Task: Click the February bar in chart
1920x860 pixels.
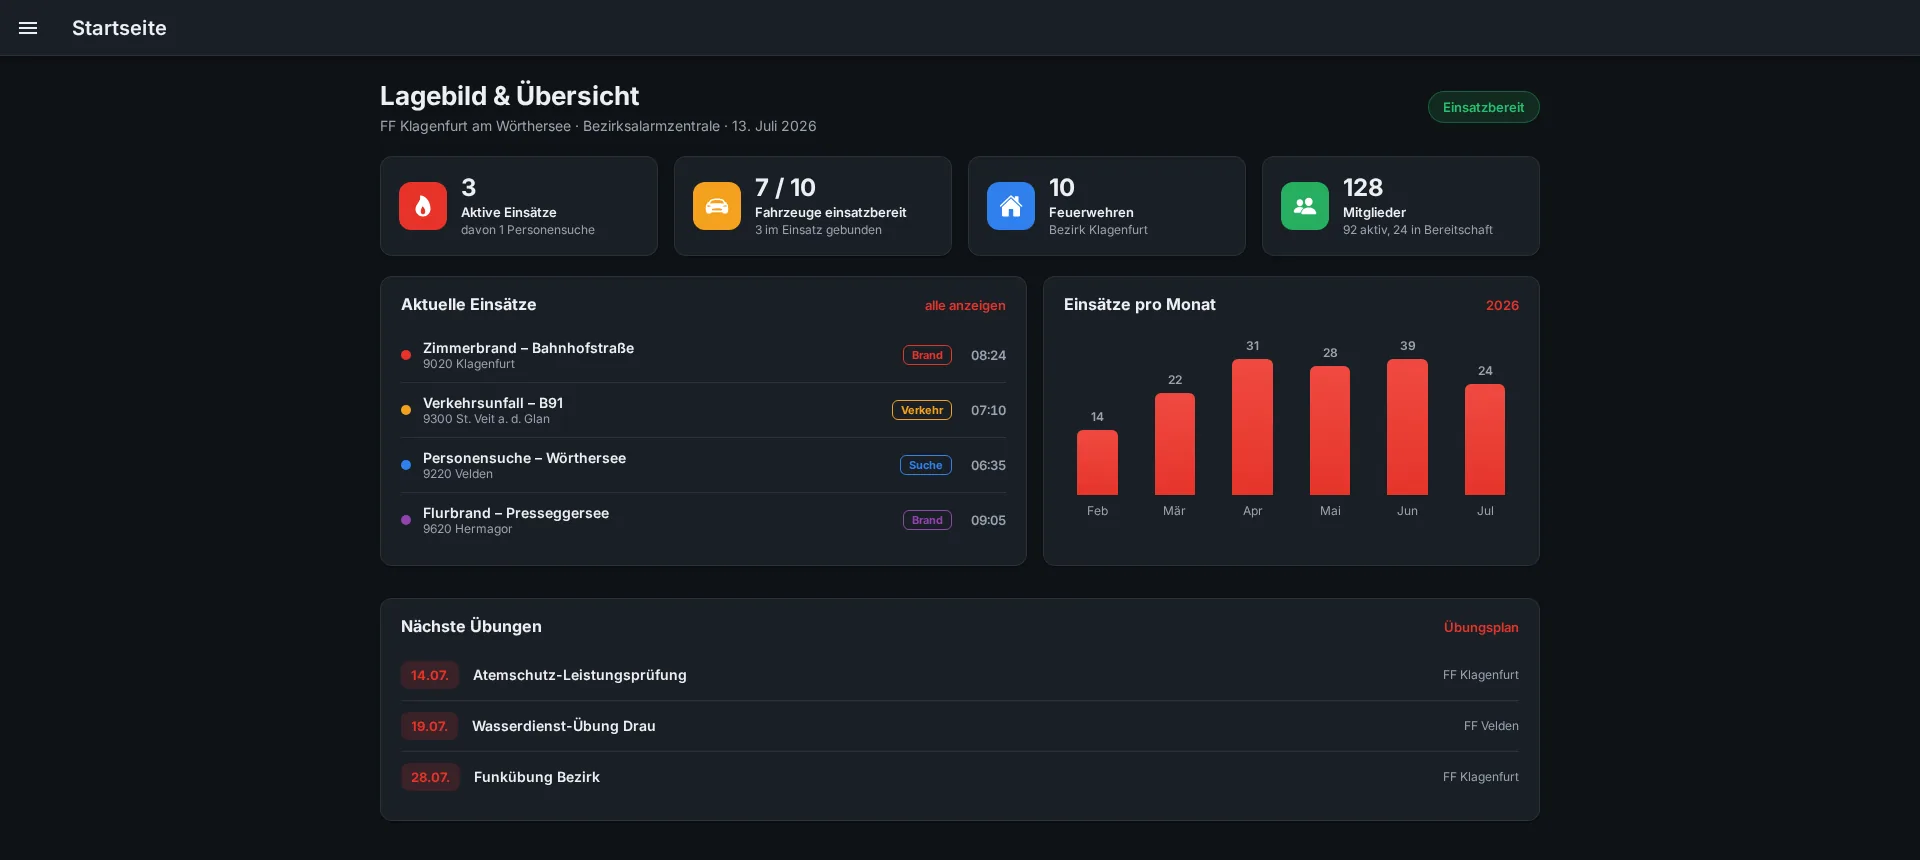Action: point(1097,463)
